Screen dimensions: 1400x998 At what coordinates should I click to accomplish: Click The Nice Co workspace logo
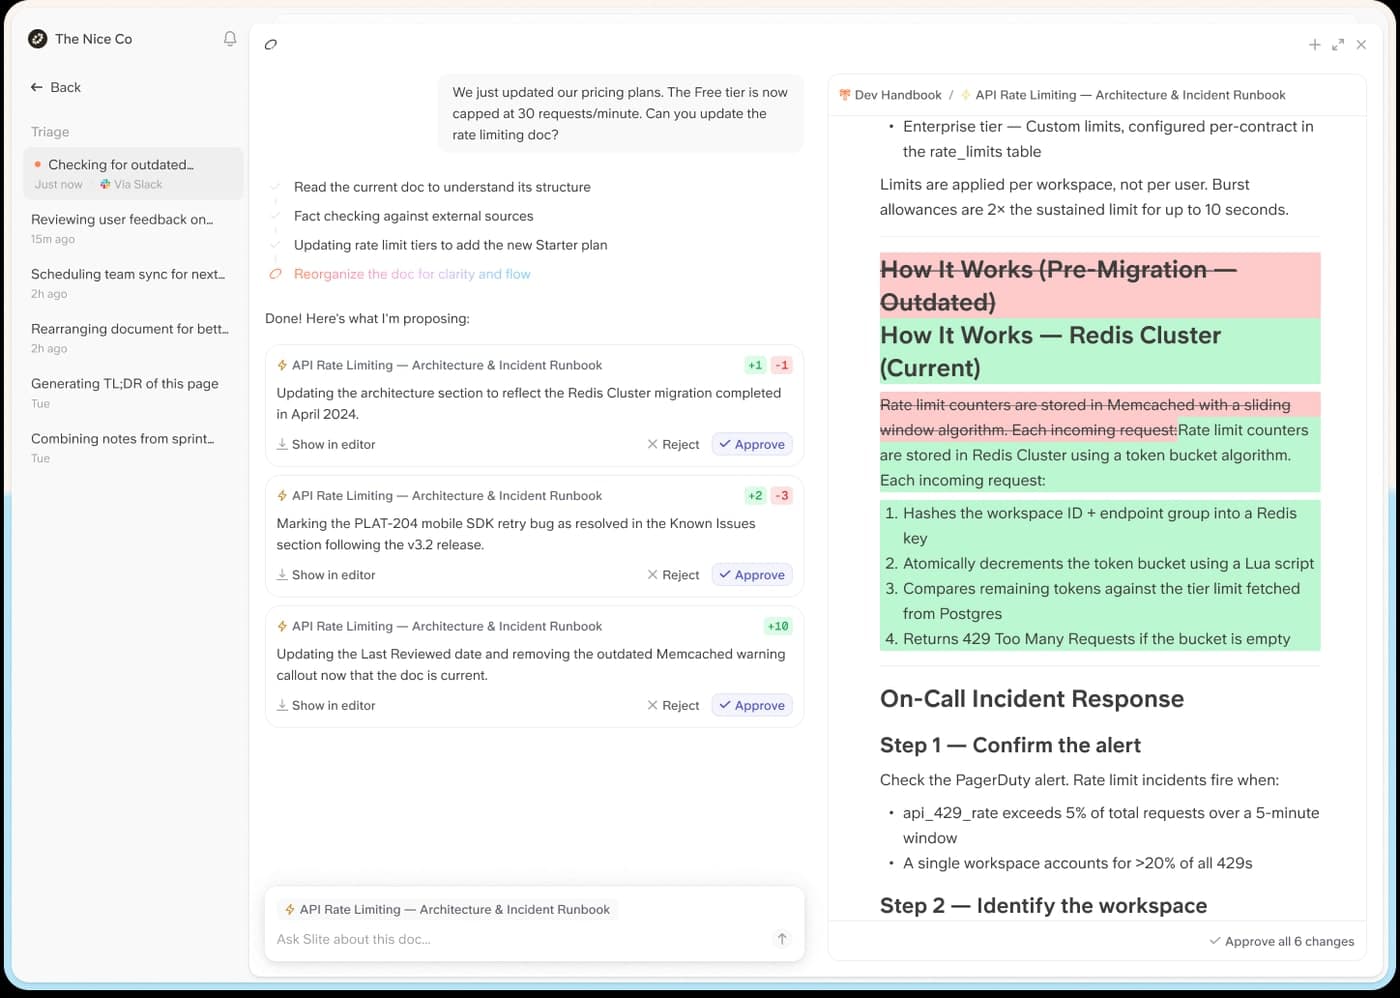pyautogui.click(x=38, y=39)
